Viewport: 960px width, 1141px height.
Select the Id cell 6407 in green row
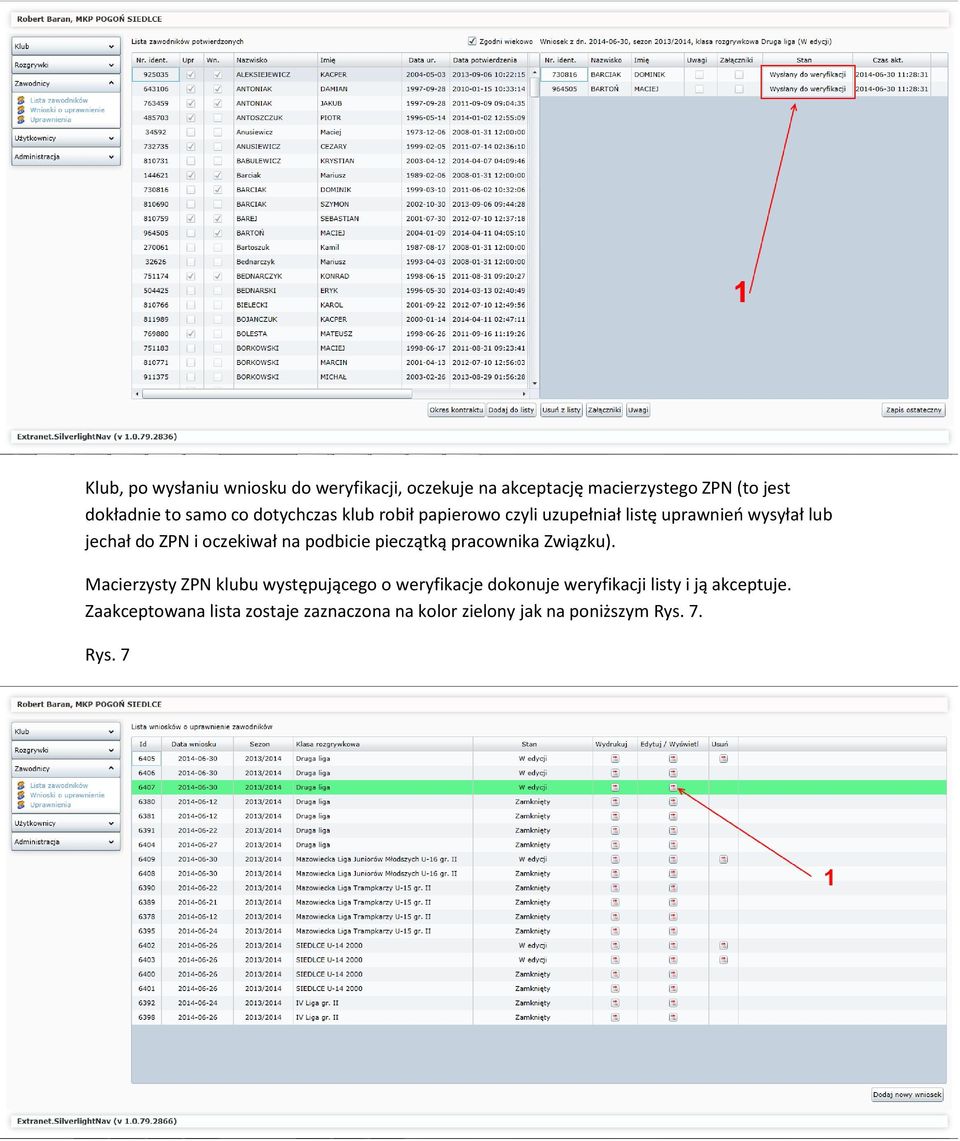pyautogui.click(x=146, y=787)
